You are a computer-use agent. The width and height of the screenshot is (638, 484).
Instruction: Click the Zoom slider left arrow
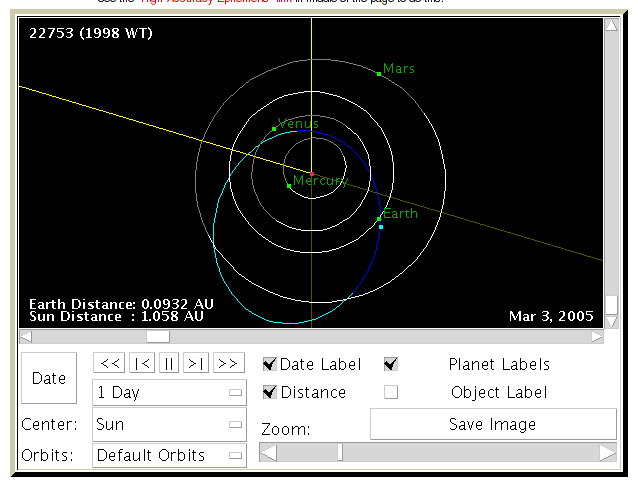tap(269, 453)
